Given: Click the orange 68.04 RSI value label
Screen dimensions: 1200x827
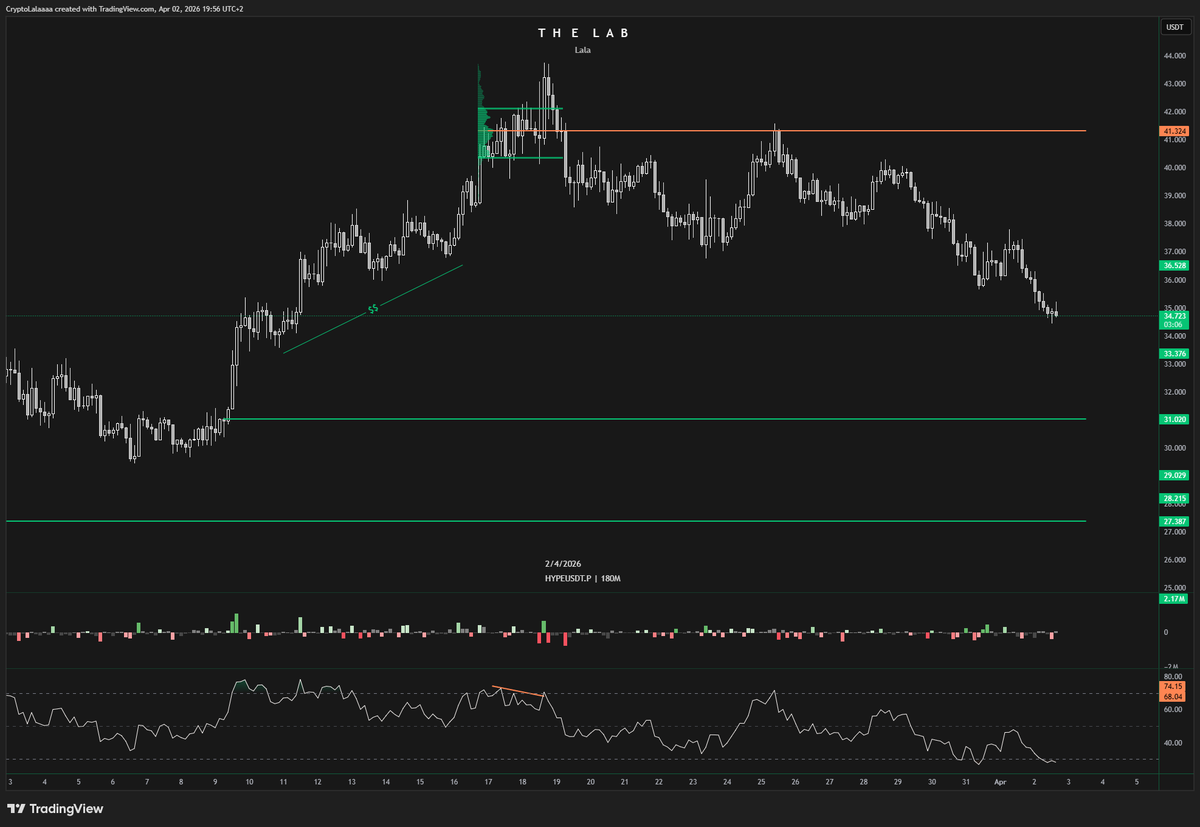Looking at the screenshot, I should (1173, 697).
